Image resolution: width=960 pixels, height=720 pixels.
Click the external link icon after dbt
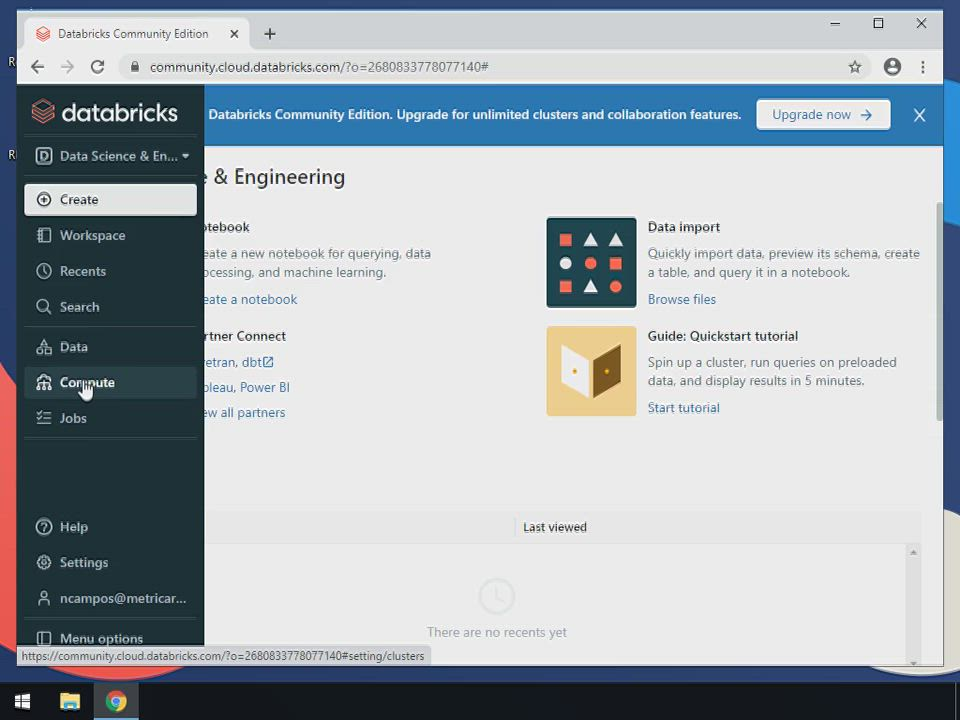tap(268, 362)
